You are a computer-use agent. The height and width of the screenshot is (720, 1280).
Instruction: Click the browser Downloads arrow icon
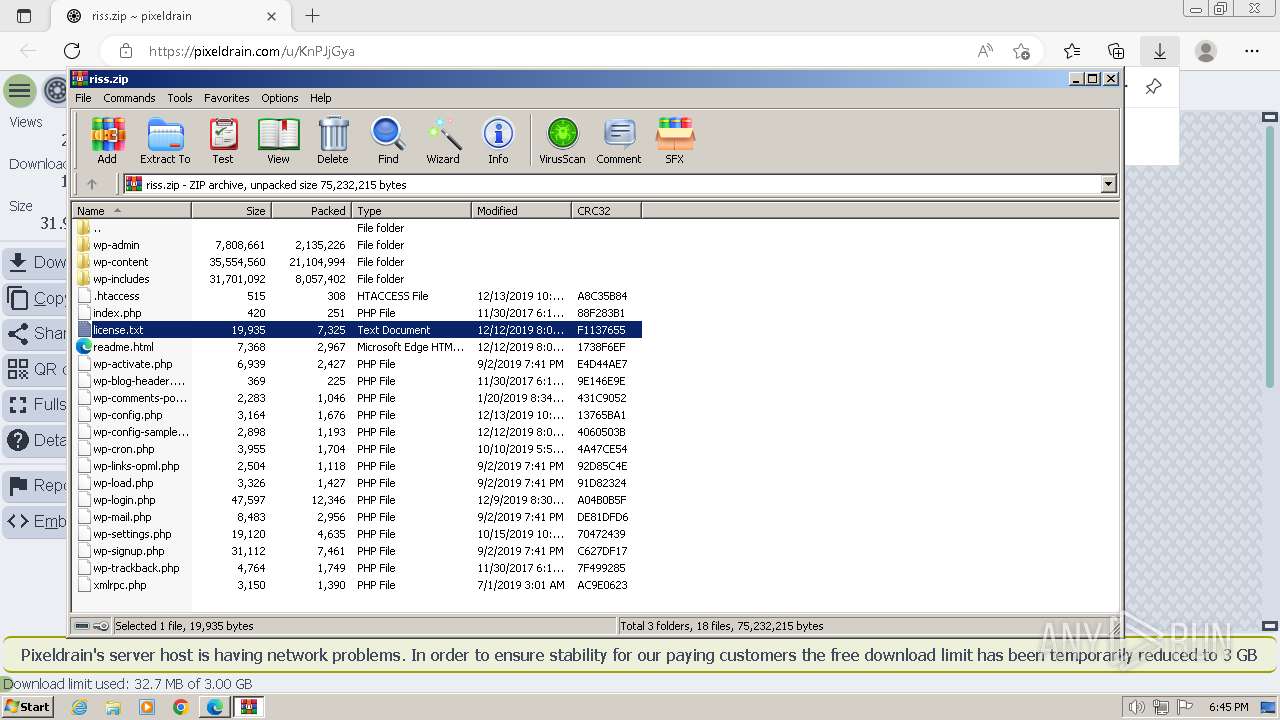pos(1160,51)
